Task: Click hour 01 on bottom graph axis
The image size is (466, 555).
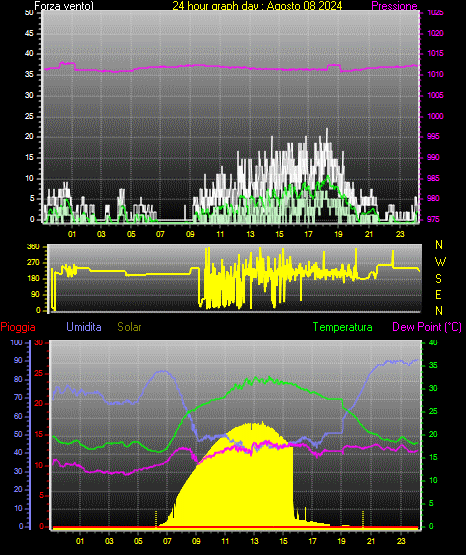Action: tap(80, 541)
